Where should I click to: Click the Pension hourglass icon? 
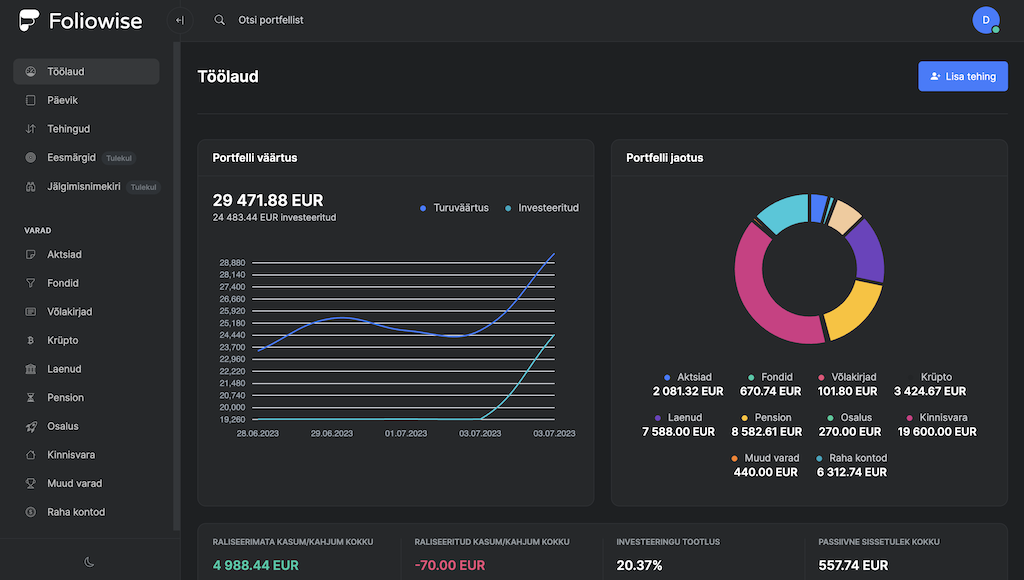[31, 397]
